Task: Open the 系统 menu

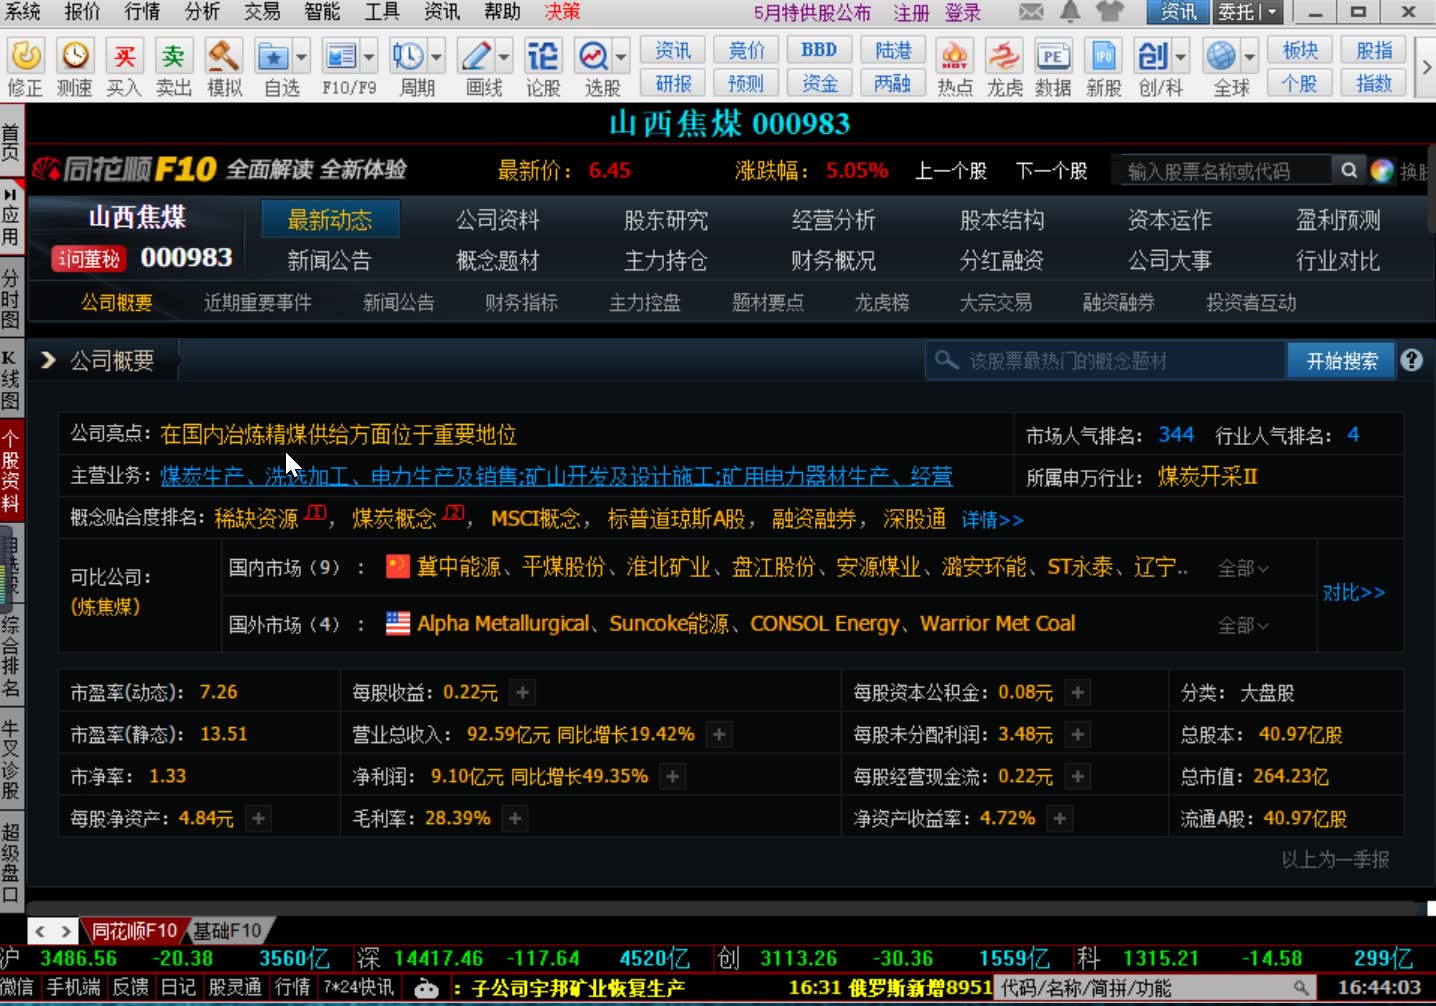Action: click(x=23, y=12)
